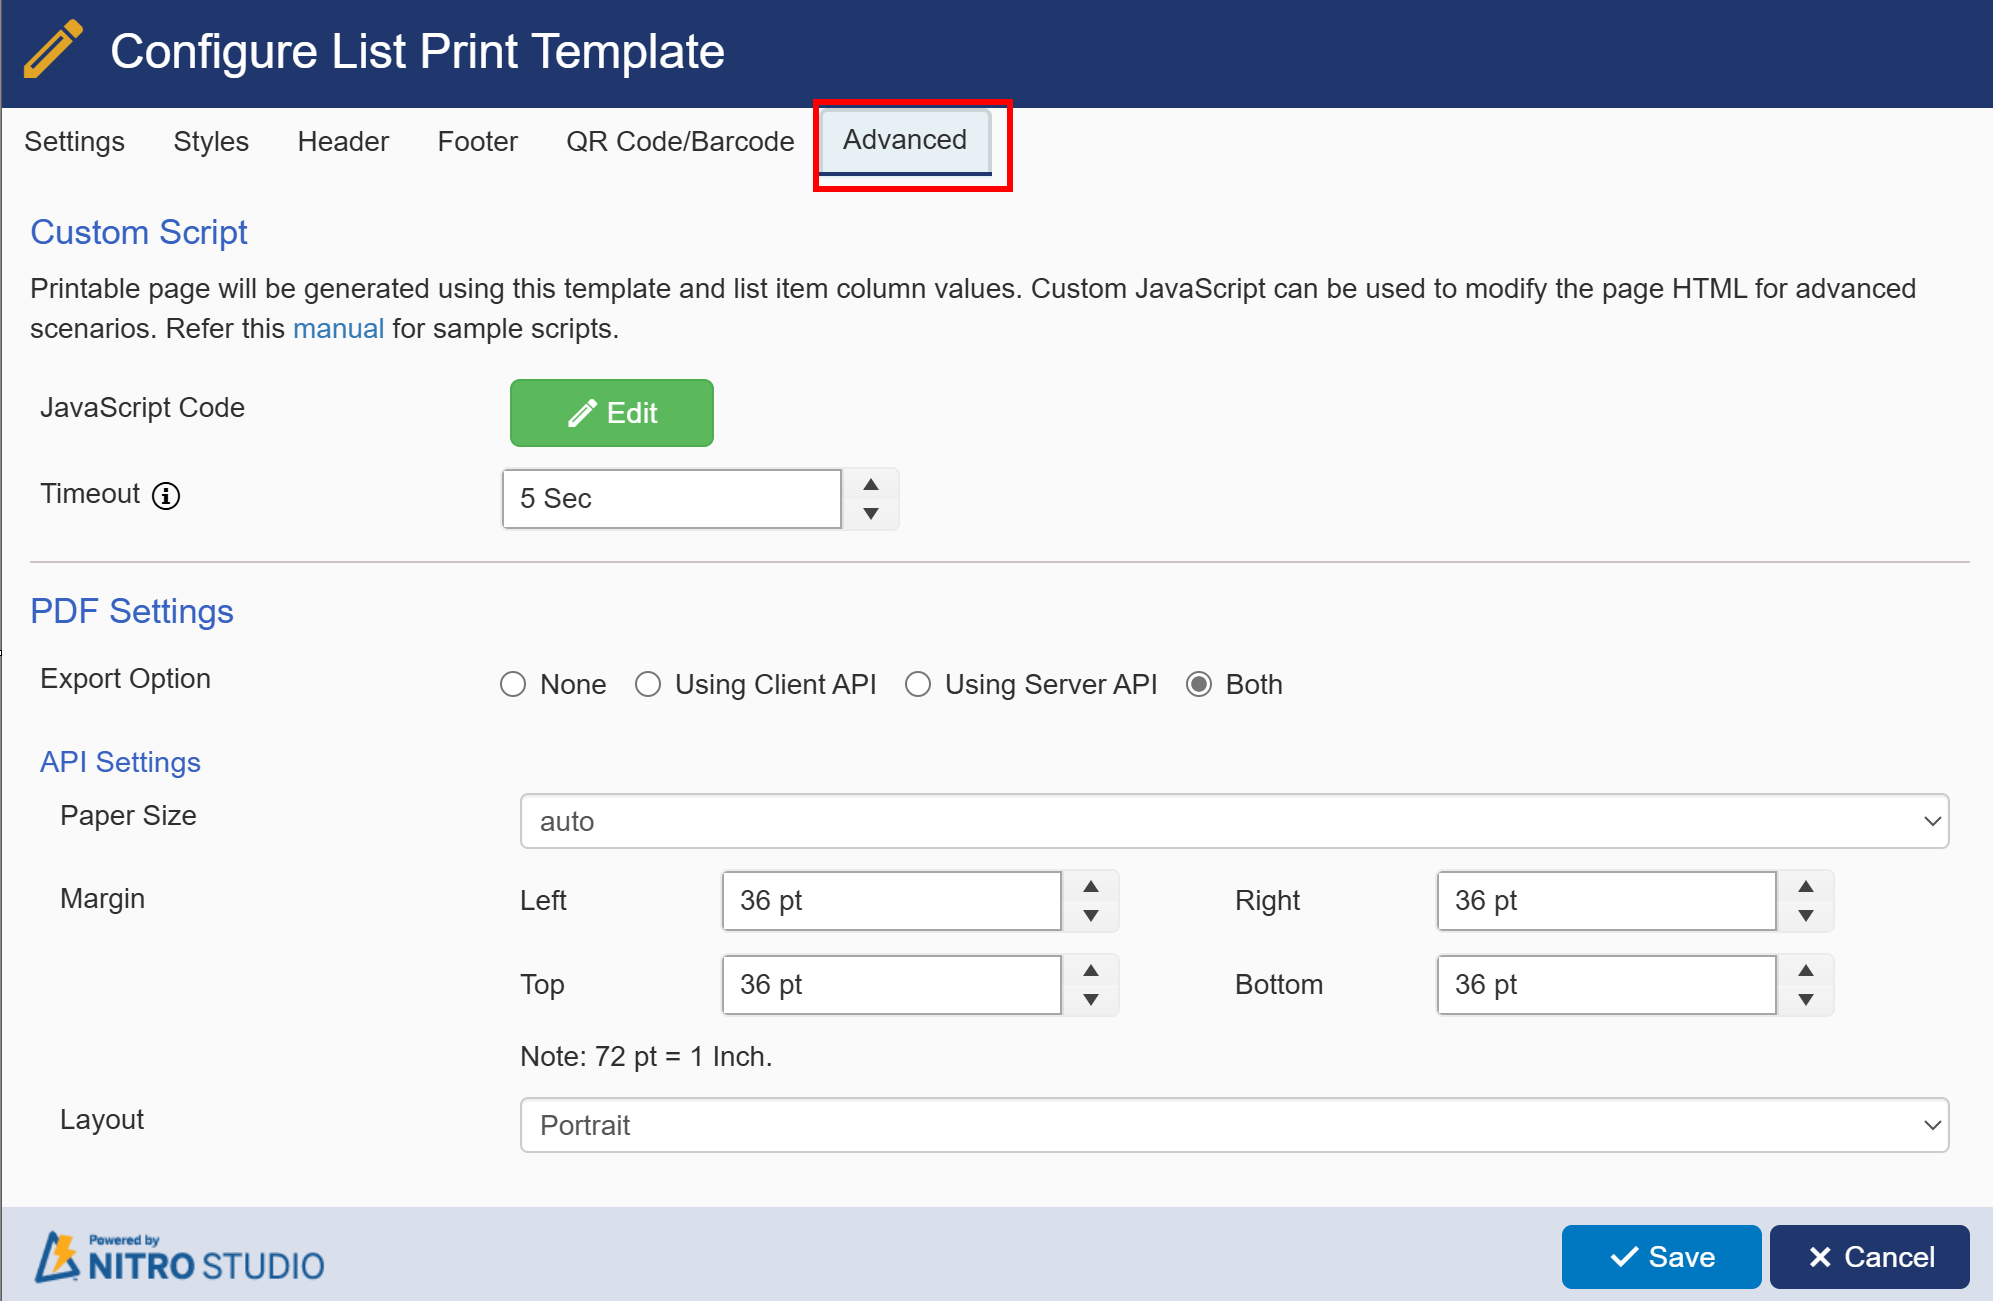Open the Header tab
The height and width of the screenshot is (1301, 1993).
(x=343, y=141)
